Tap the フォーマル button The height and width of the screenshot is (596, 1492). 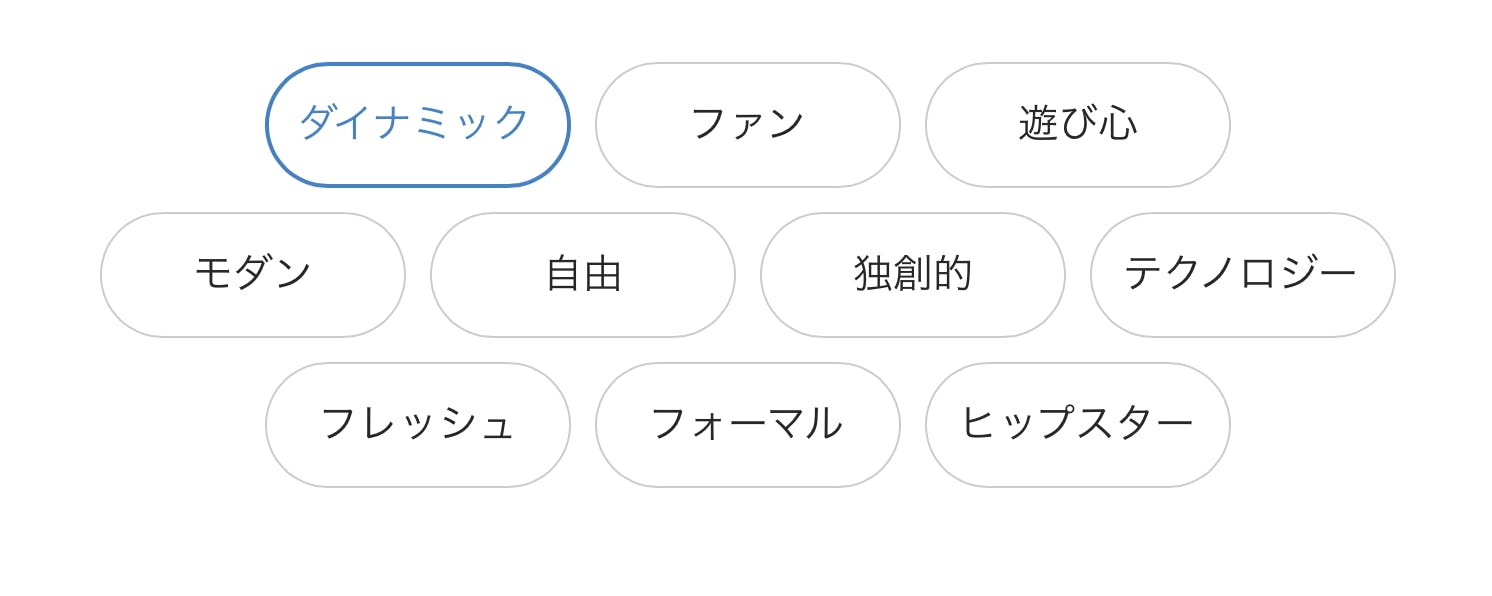click(747, 424)
